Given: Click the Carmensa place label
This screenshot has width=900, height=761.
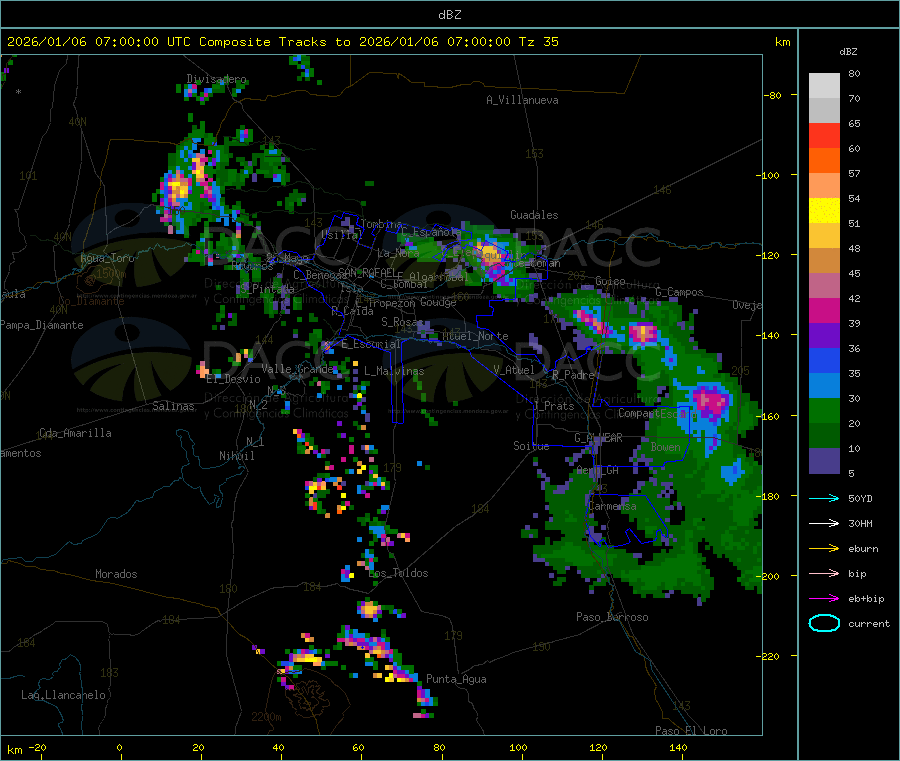Looking at the screenshot, I should (612, 506).
